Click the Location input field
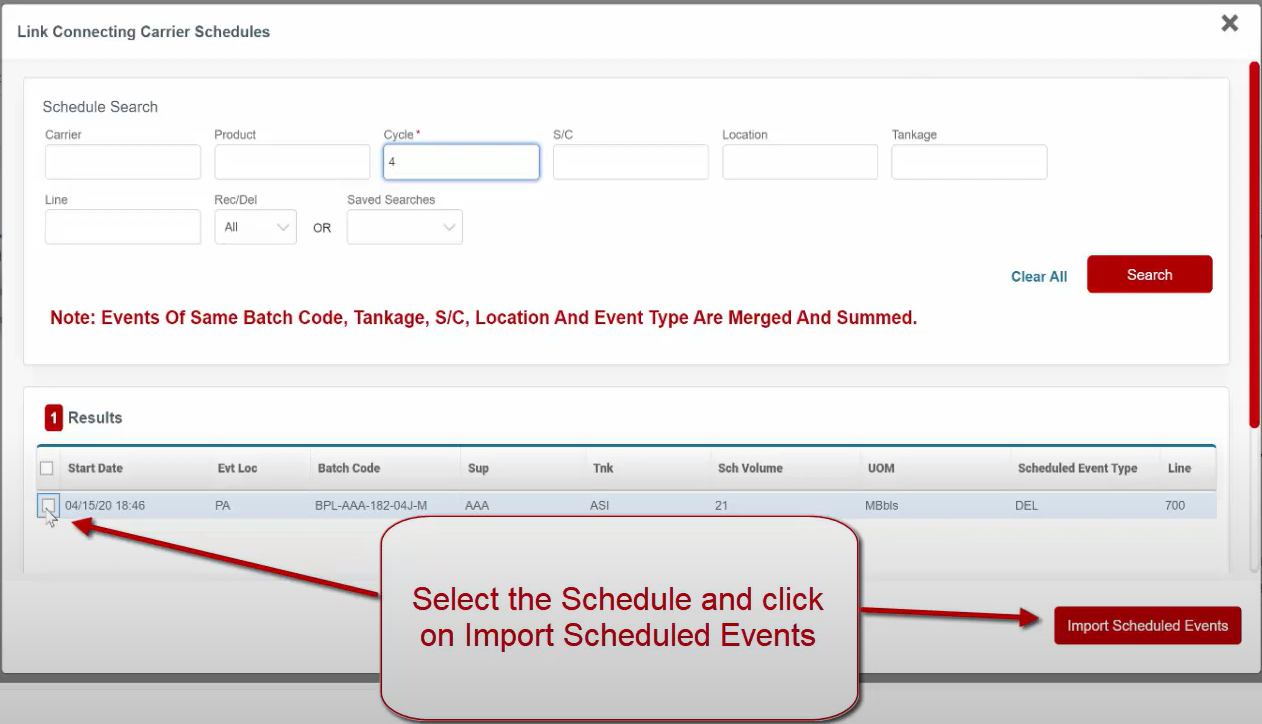The height and width of the screenshot is (724, 1262). coord(800,162)
